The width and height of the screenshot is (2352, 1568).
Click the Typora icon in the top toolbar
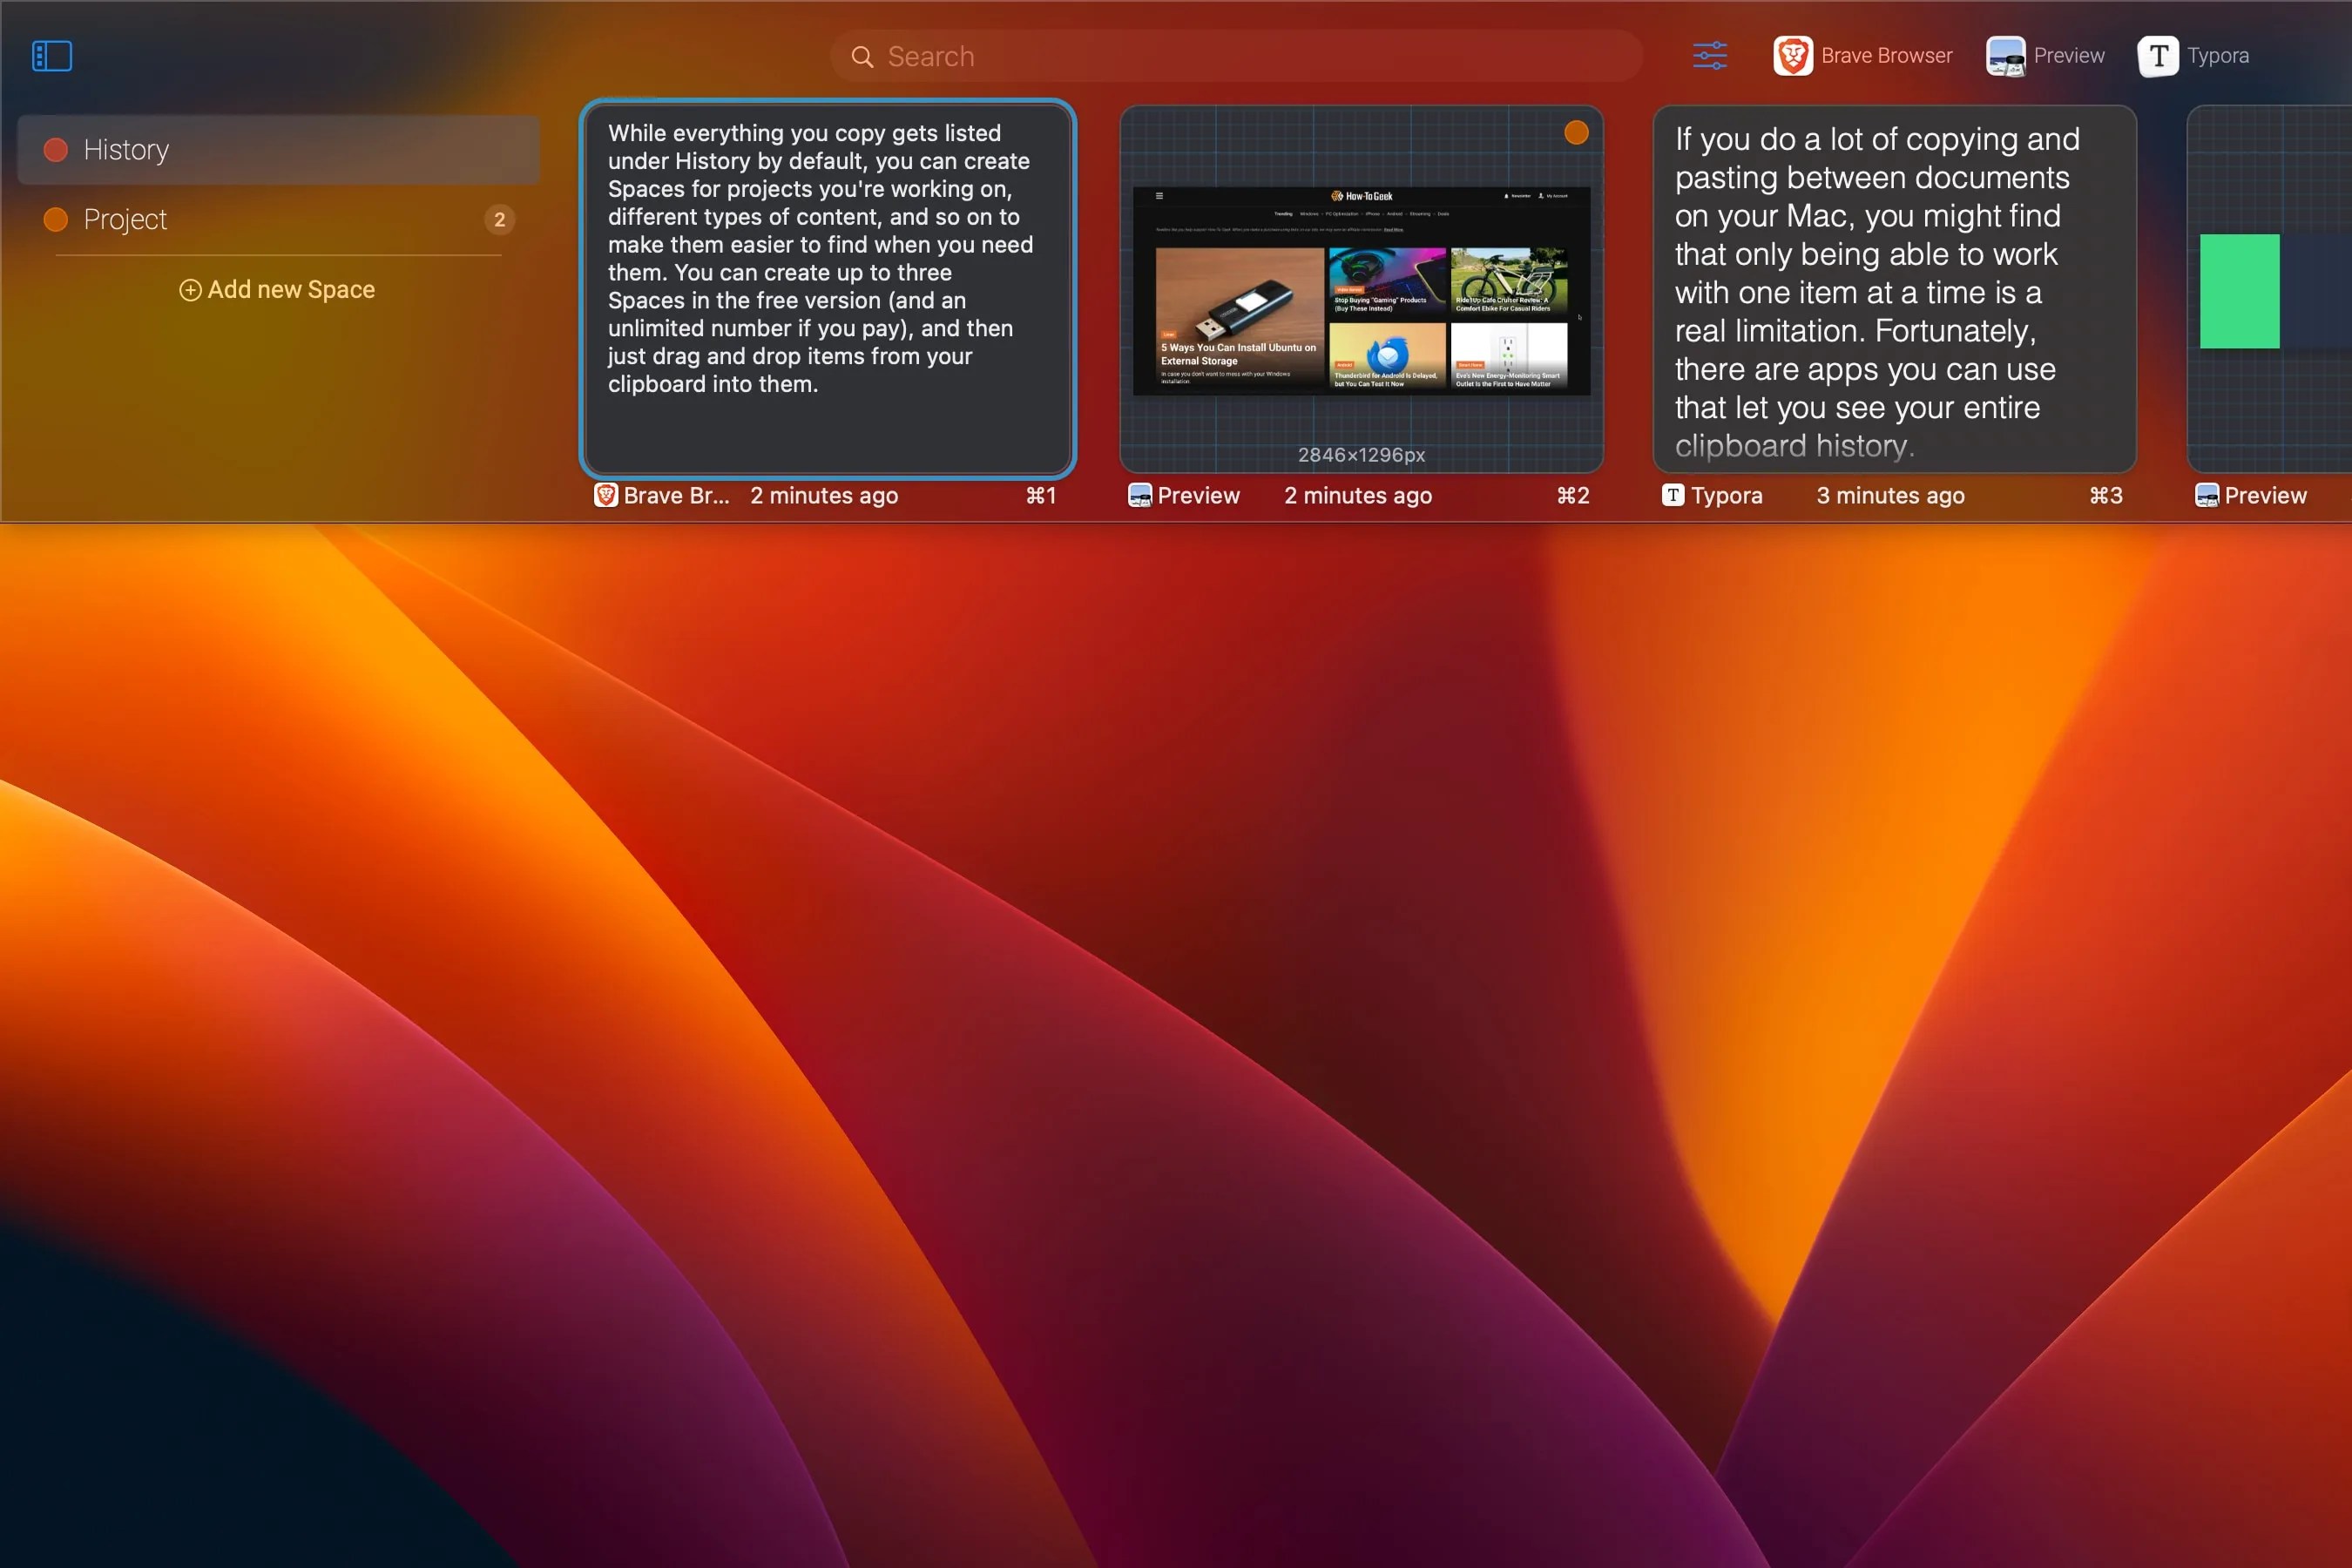click(2158, 56)
